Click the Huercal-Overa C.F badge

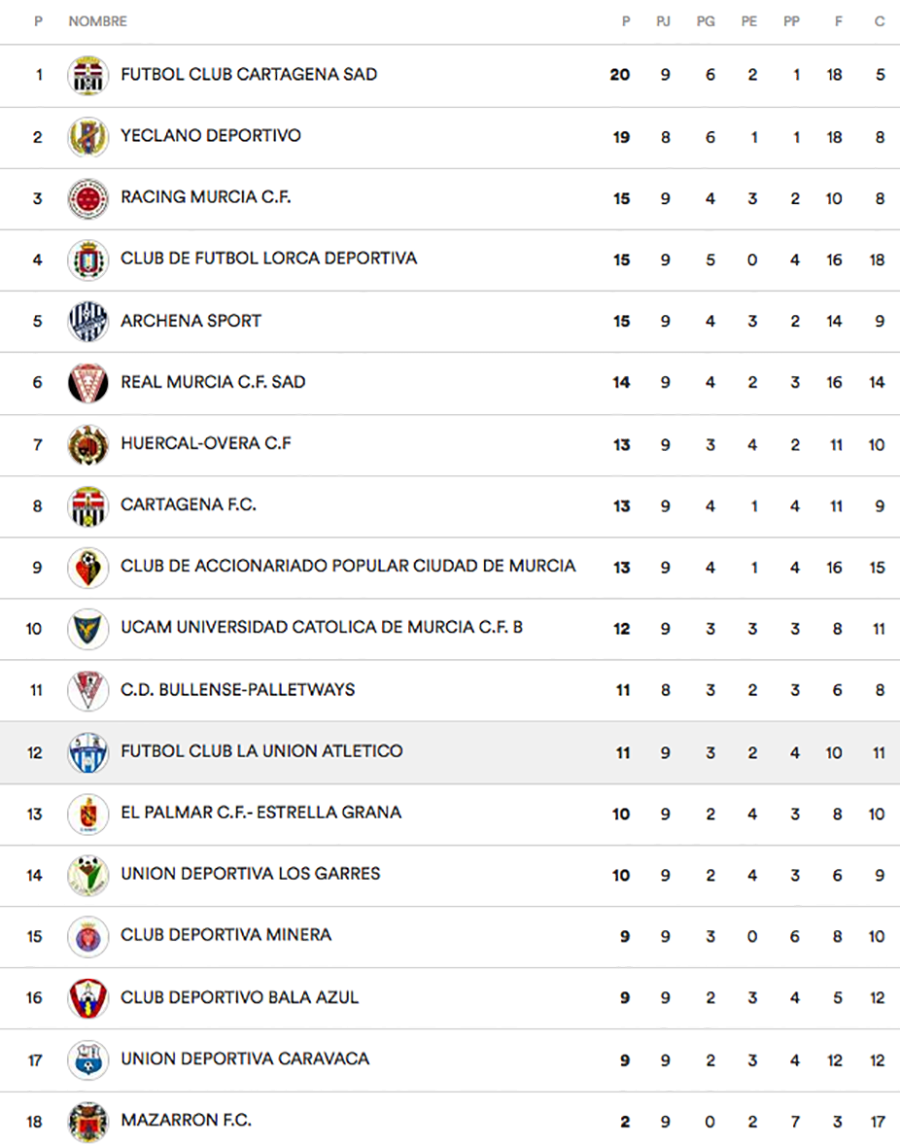pyautogui.click(x=88, y=444)
